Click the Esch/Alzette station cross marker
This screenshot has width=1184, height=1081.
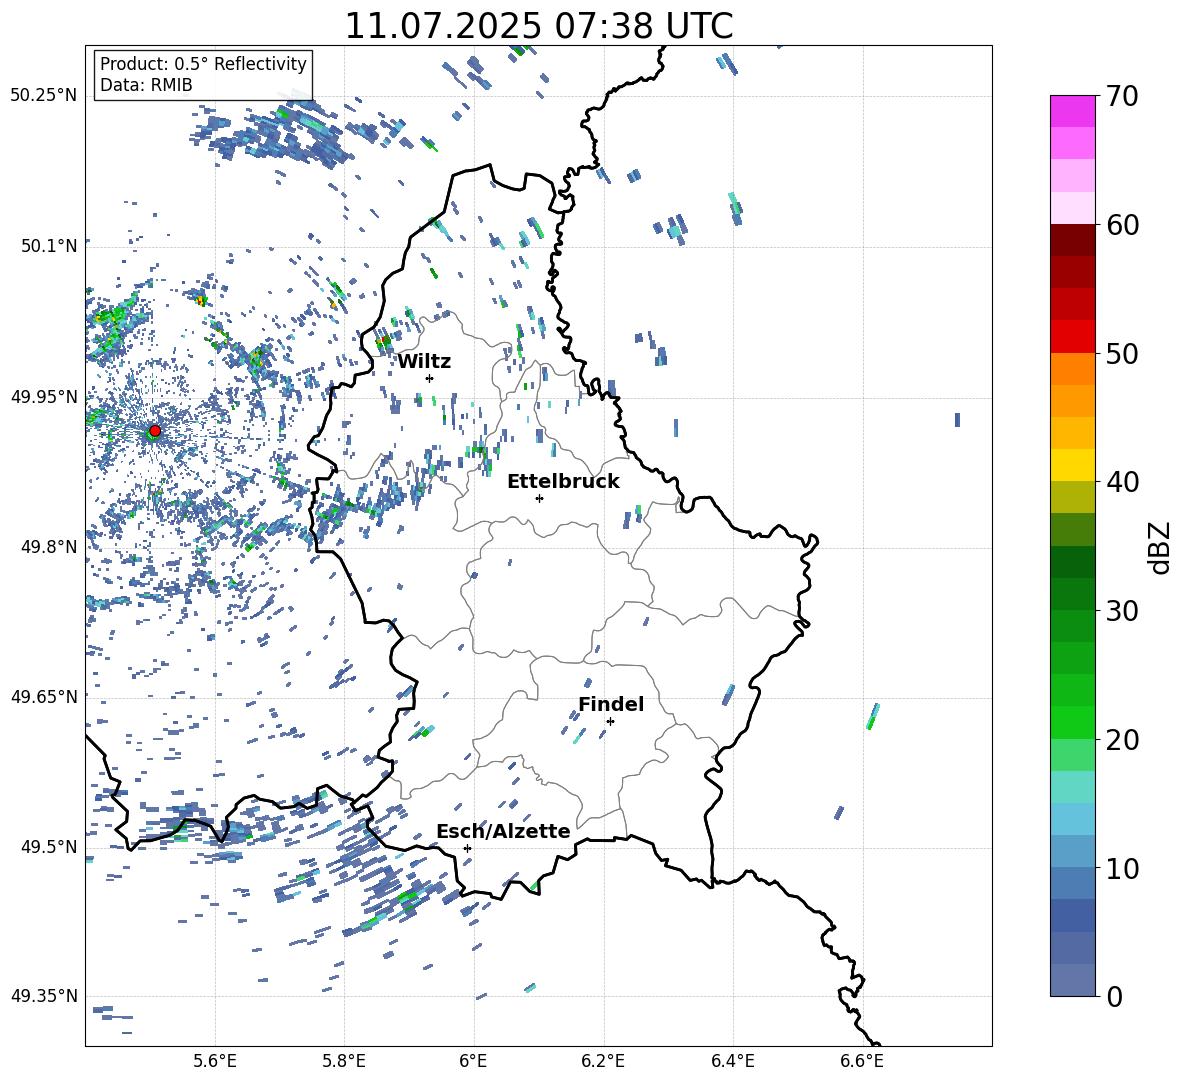click(467, 848)
